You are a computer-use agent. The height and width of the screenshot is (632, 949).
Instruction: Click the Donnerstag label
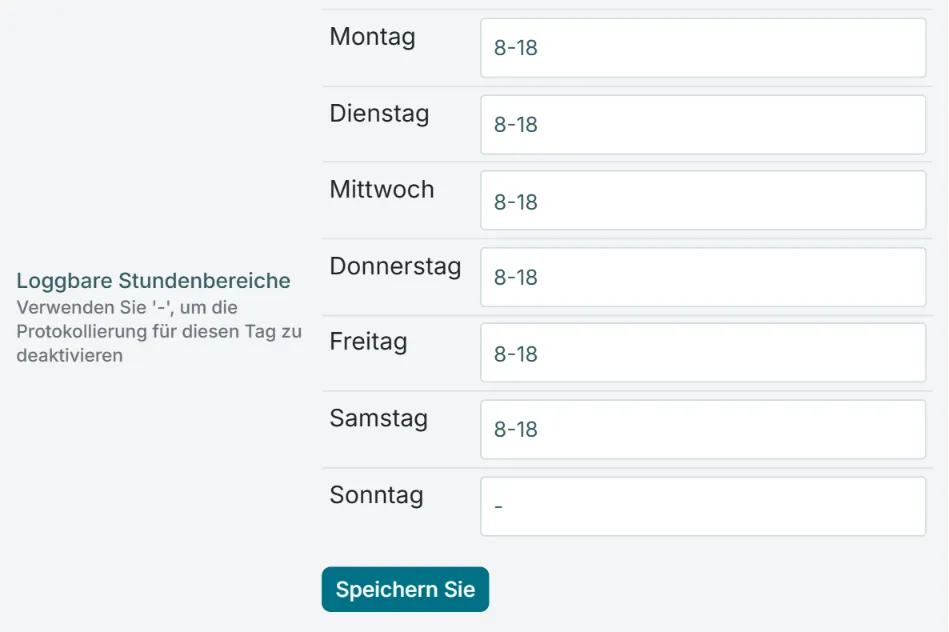pos(395,266)
